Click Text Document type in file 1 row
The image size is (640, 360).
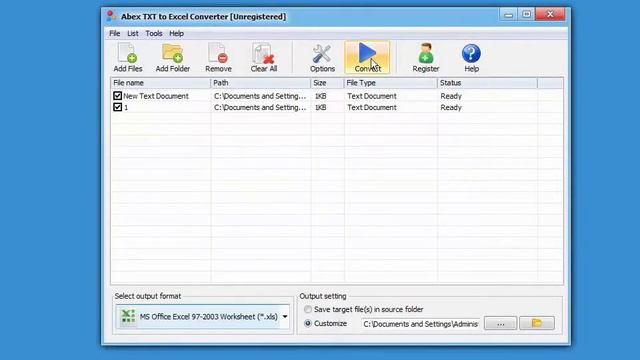pos(372,107)
